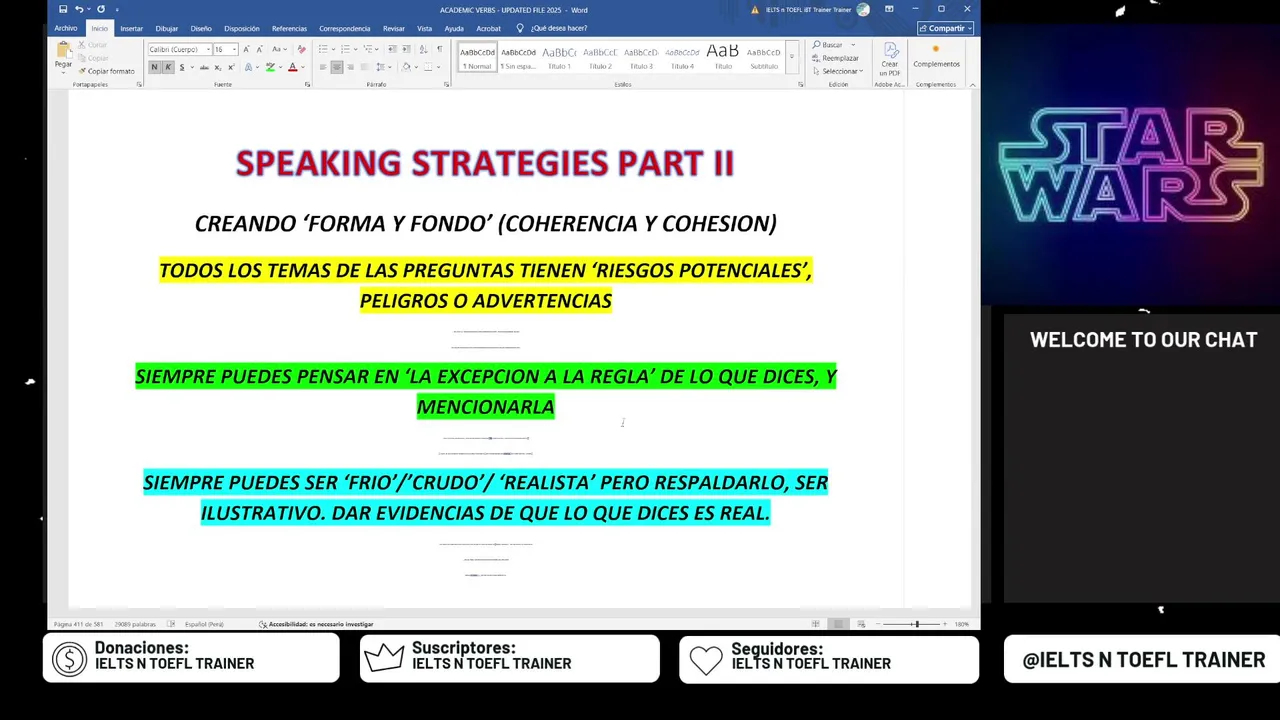
Task: Toggle show paragraph marks pilcrow
Action: point(439,49)
